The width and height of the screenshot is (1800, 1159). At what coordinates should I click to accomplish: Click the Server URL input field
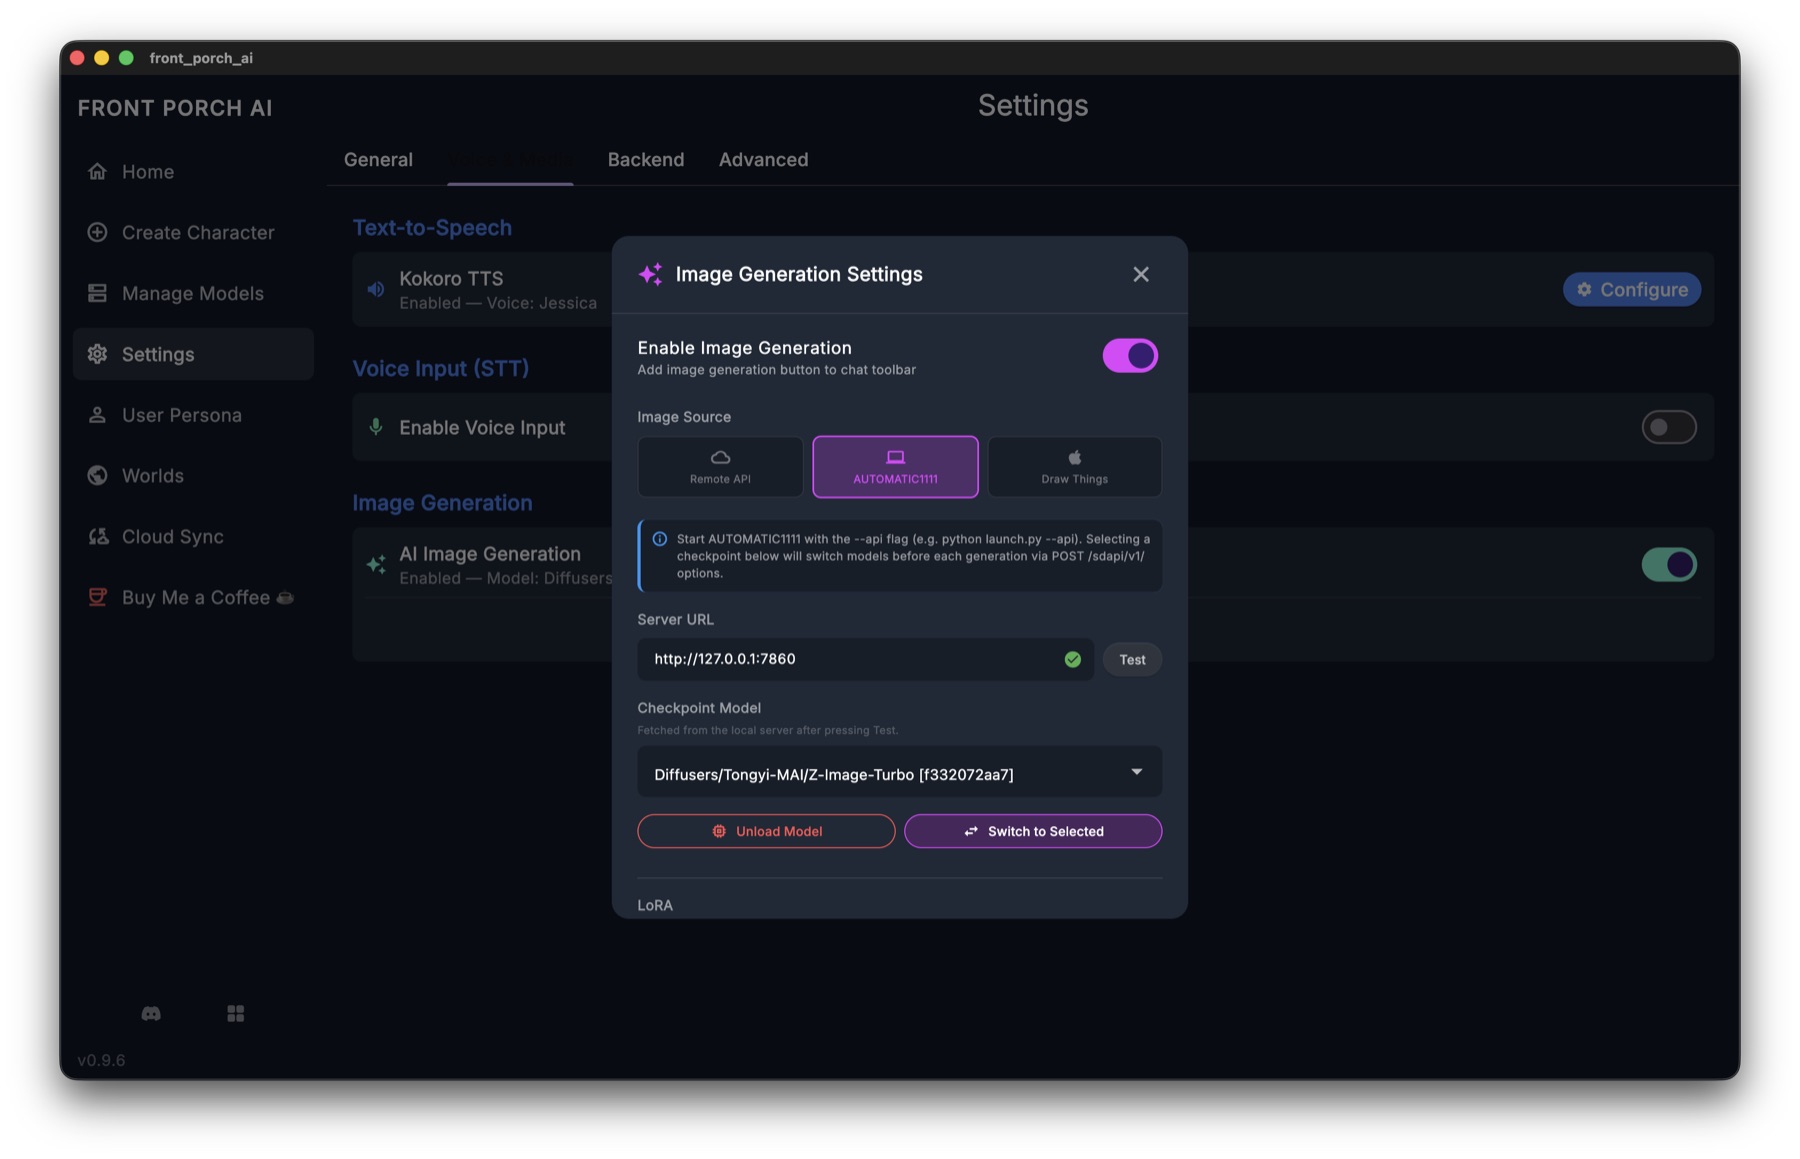tap(865, 660)
